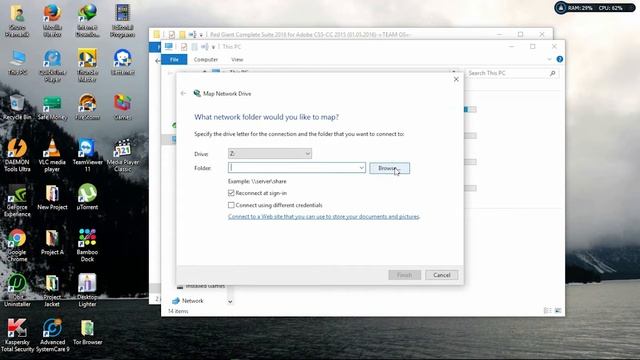
Task: Open quick access toolbar dropdown in Red Giant window
Action: point(201,35)
